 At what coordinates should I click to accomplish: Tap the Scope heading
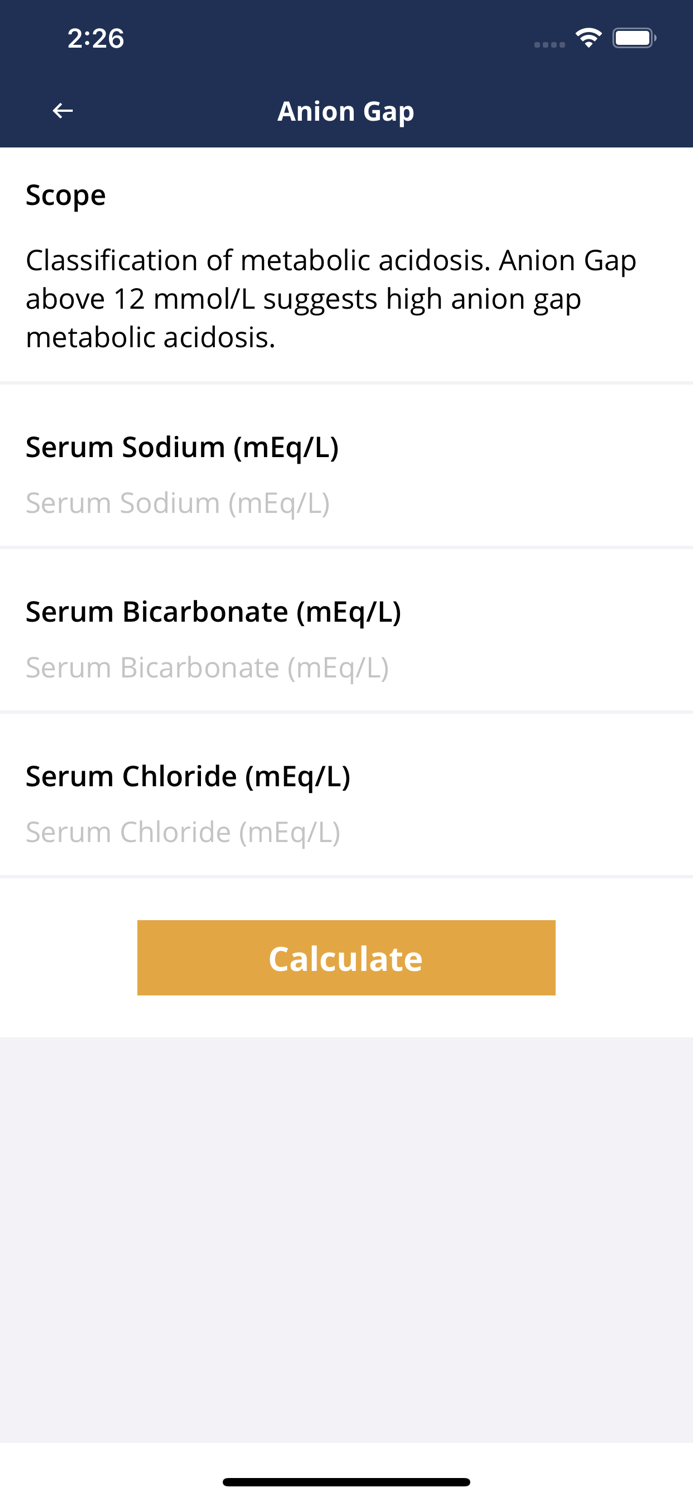click(x=66, y=195)
